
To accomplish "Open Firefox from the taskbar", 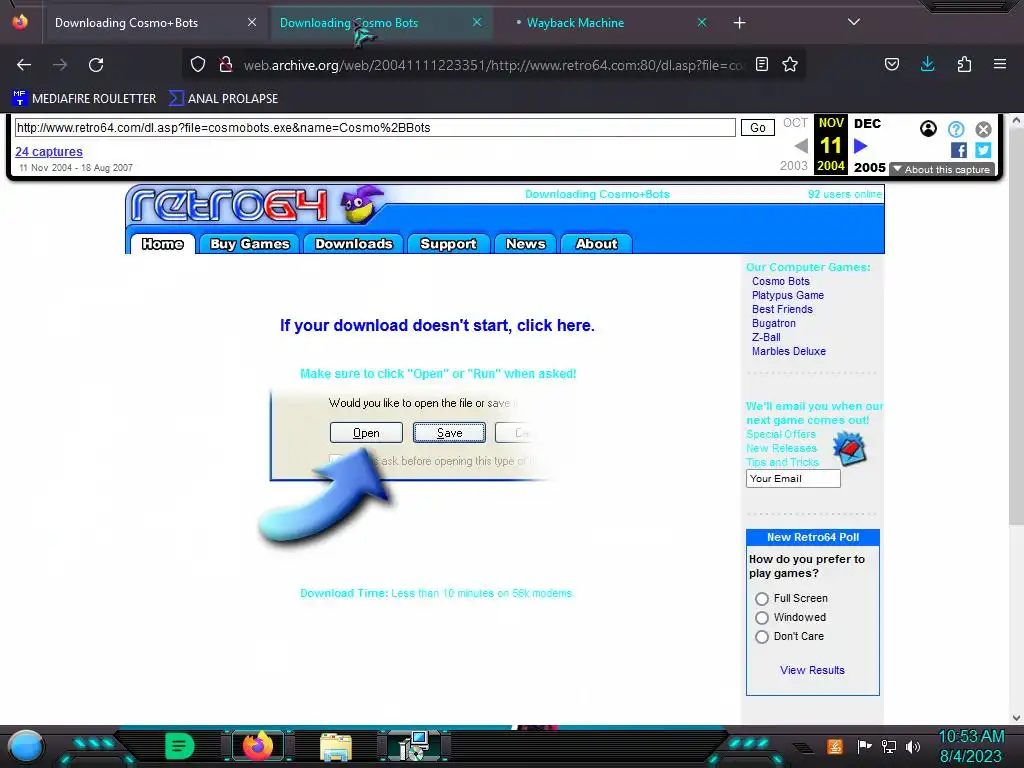I will 258,746.
